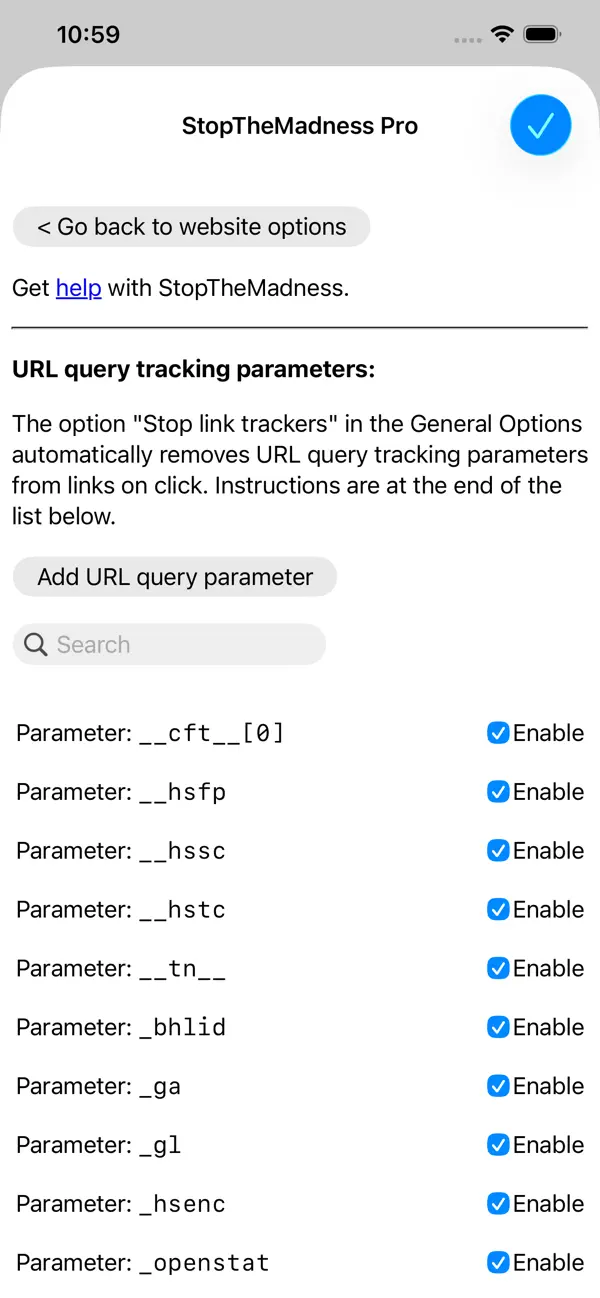600x1298 pixels.
Task: Toggle the _ga Enable checkbox
Action: (x=498, y=1086)
